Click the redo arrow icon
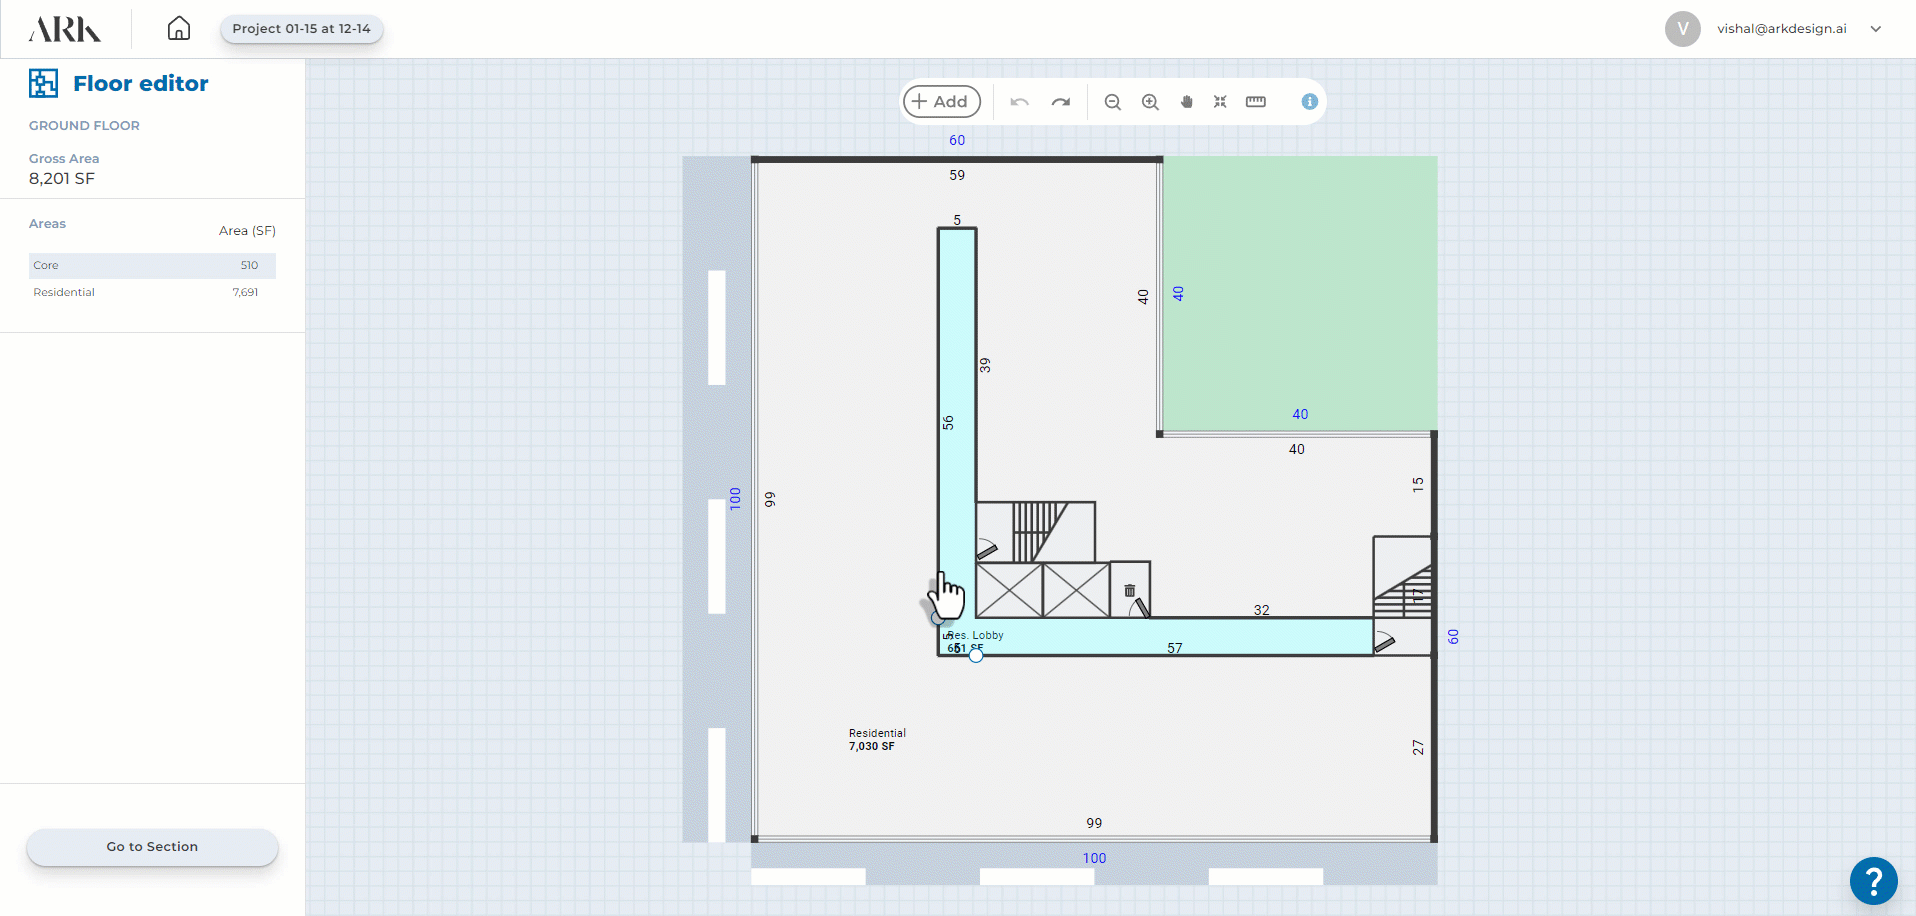Screen dimensions: 1916x916 [x=1061, y=102]
